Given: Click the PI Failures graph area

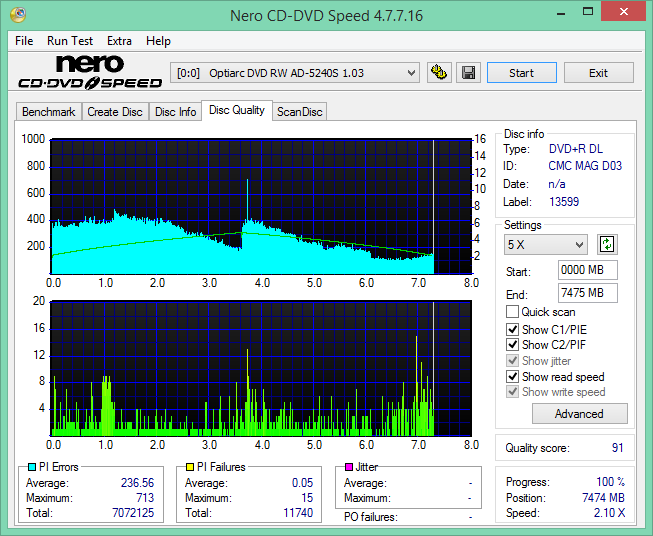Looking at the screenshot, I should click(x=261, y=368).
